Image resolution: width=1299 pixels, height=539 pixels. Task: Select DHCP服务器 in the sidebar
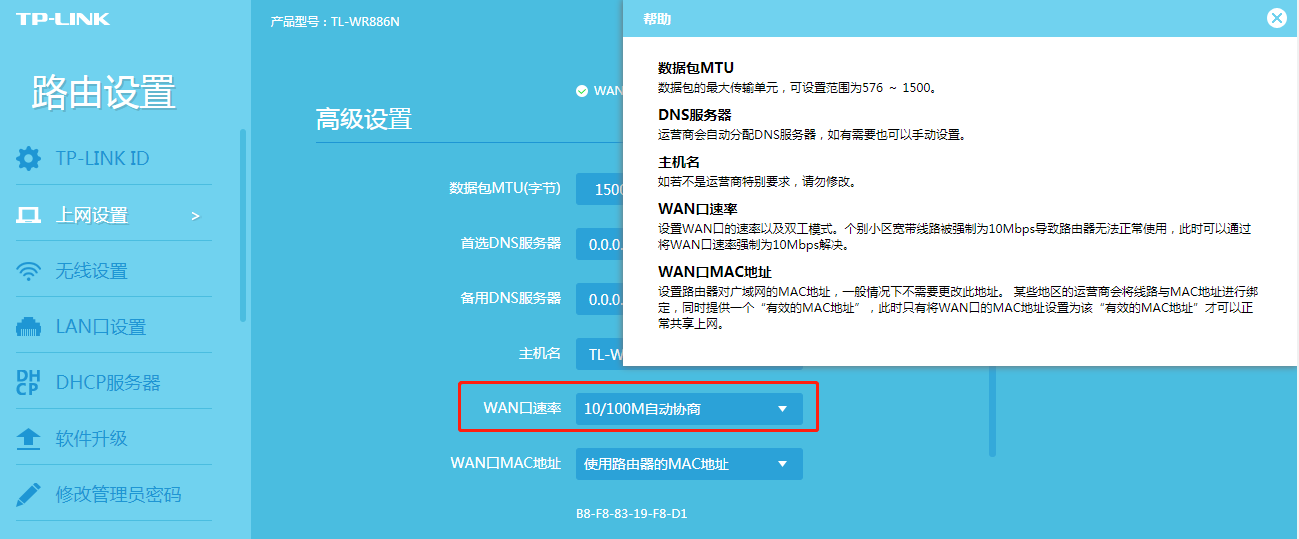108,383
